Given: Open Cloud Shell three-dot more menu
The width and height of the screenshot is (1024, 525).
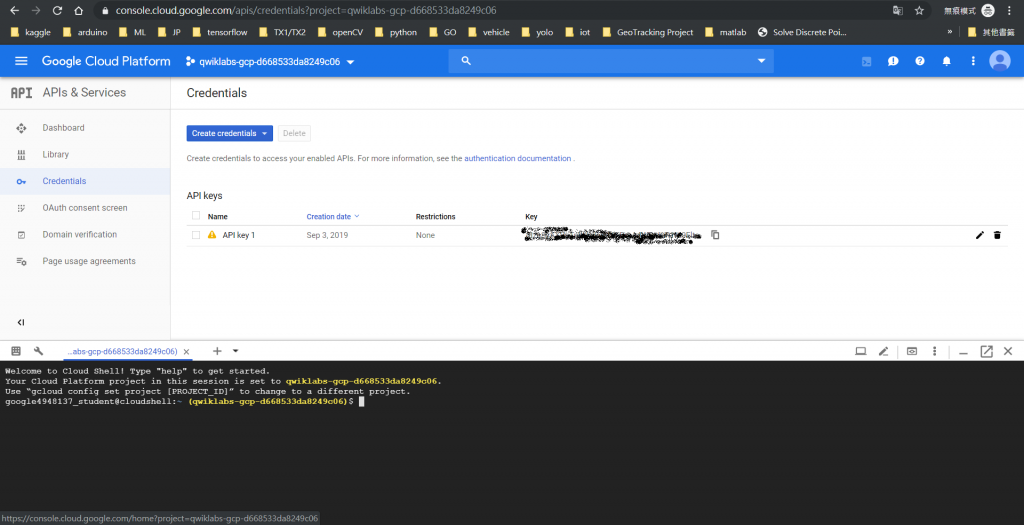Looking at the screenshot, I should click(x=935, y=351).
